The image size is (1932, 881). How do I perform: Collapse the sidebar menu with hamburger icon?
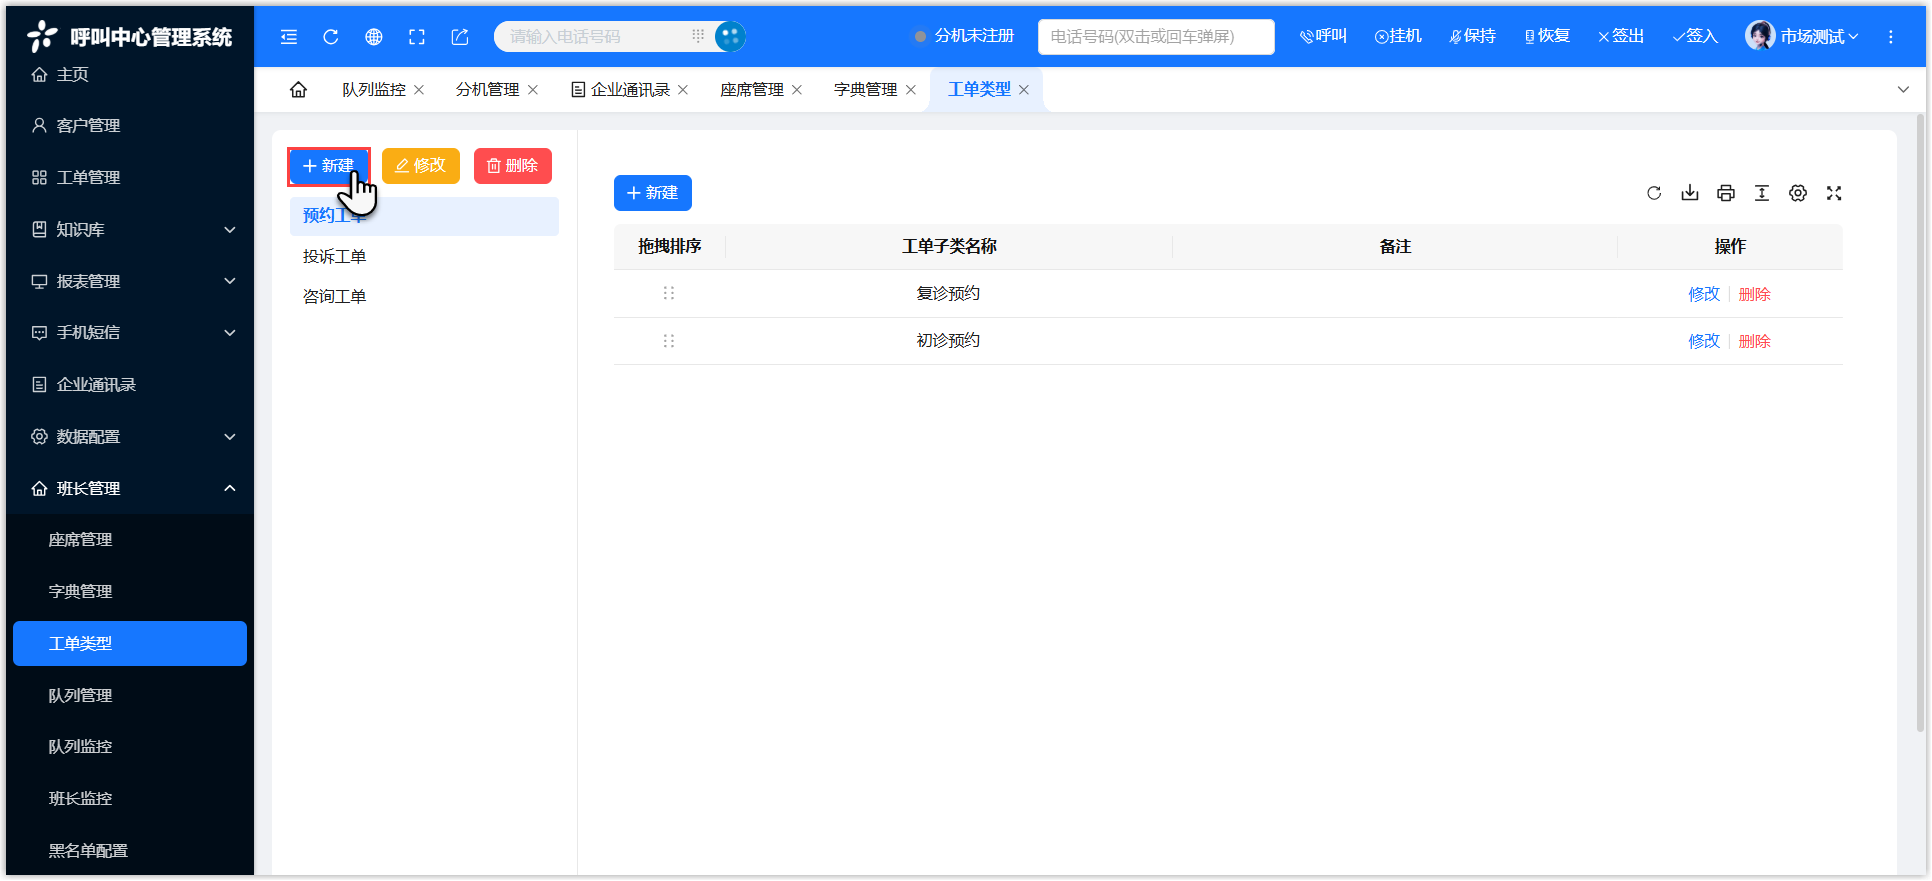289,37
